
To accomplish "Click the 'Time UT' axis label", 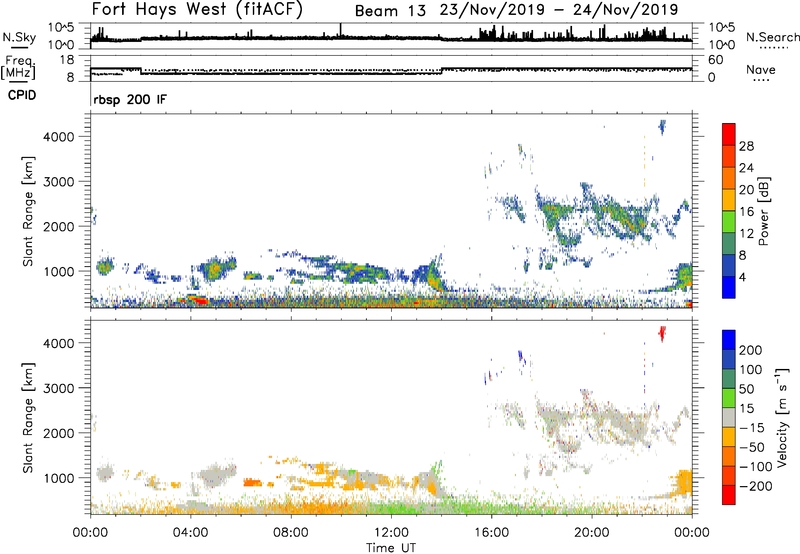I will [391, 547].
